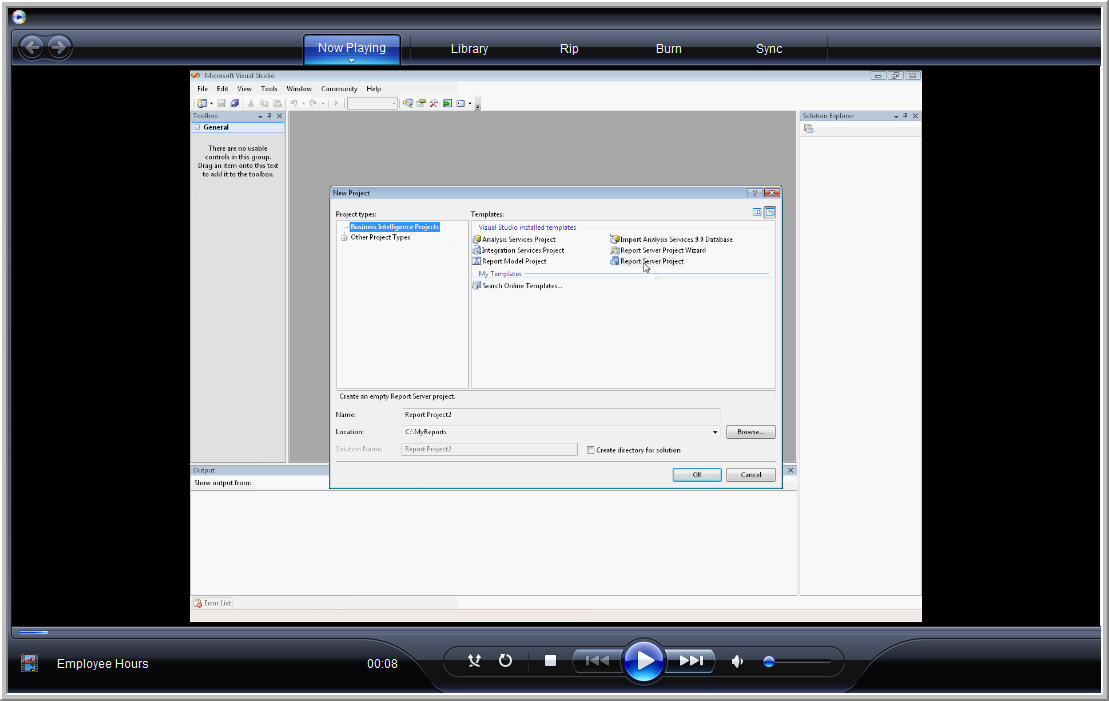Switch templates to large icons view
The width and height of the screenshot is (1109, 701).
click(757, 212)
